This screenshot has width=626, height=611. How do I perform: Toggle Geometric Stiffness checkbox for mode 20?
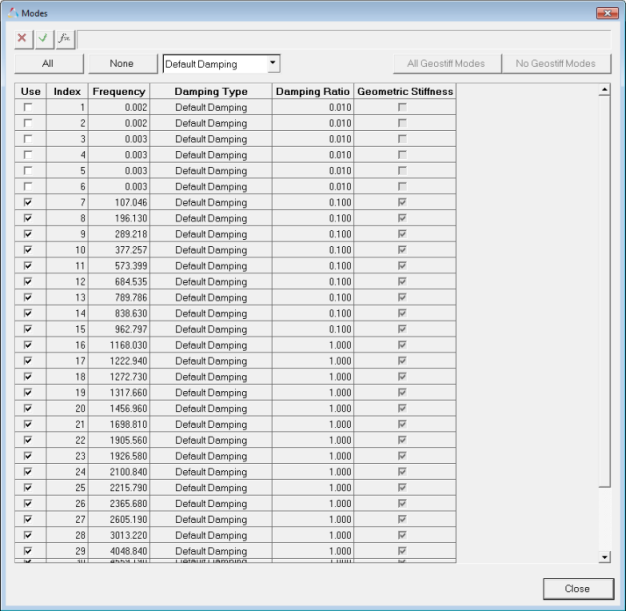402,408
